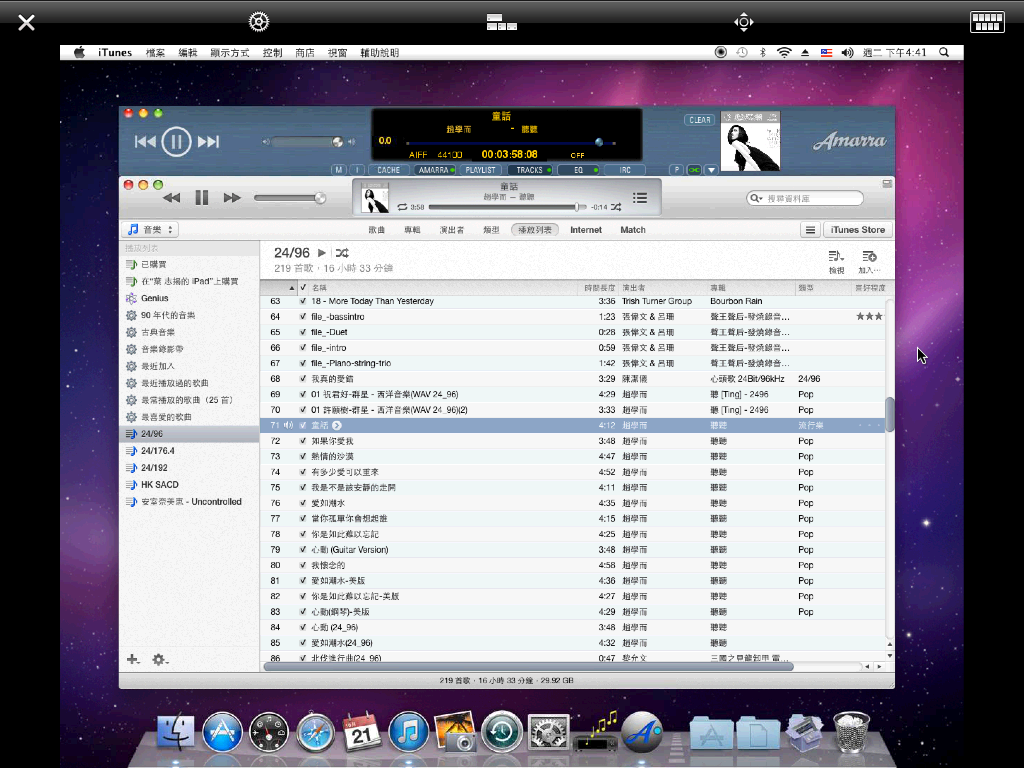
Task: Toggle the Amarra PLAYLIST button
Action: pos(481,170)
